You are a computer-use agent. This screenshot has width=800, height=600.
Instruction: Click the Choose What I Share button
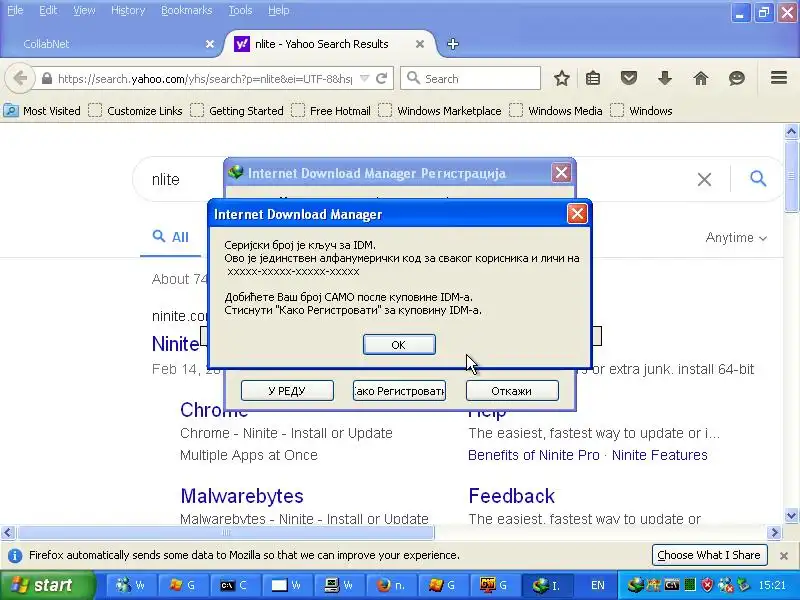coord(709,555)
